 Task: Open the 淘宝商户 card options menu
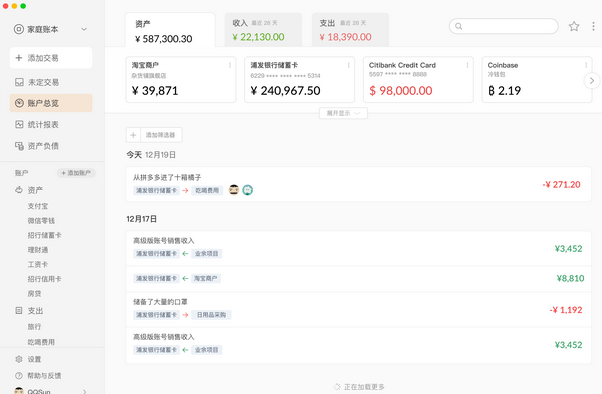(230, 65)
